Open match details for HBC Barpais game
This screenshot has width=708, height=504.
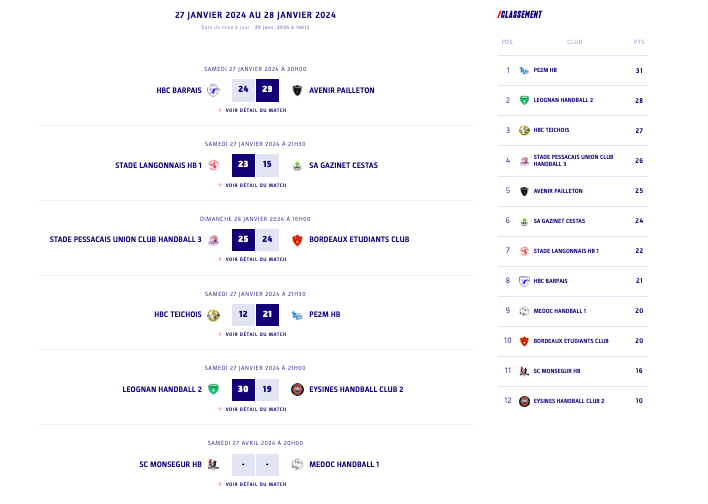point(255,110)
